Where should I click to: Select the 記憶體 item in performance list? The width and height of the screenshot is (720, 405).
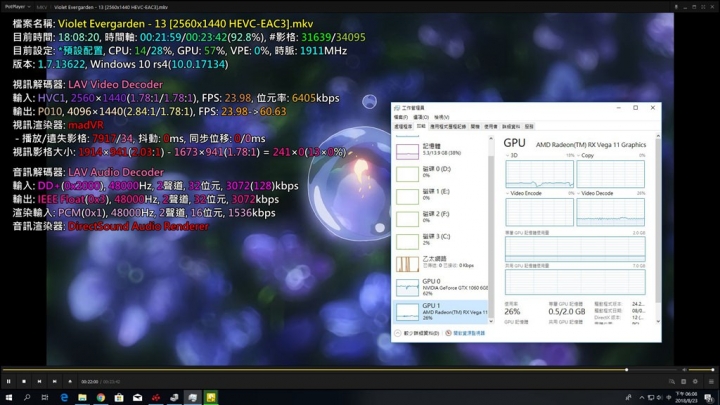pyautogui.click(x=441, y=151)
